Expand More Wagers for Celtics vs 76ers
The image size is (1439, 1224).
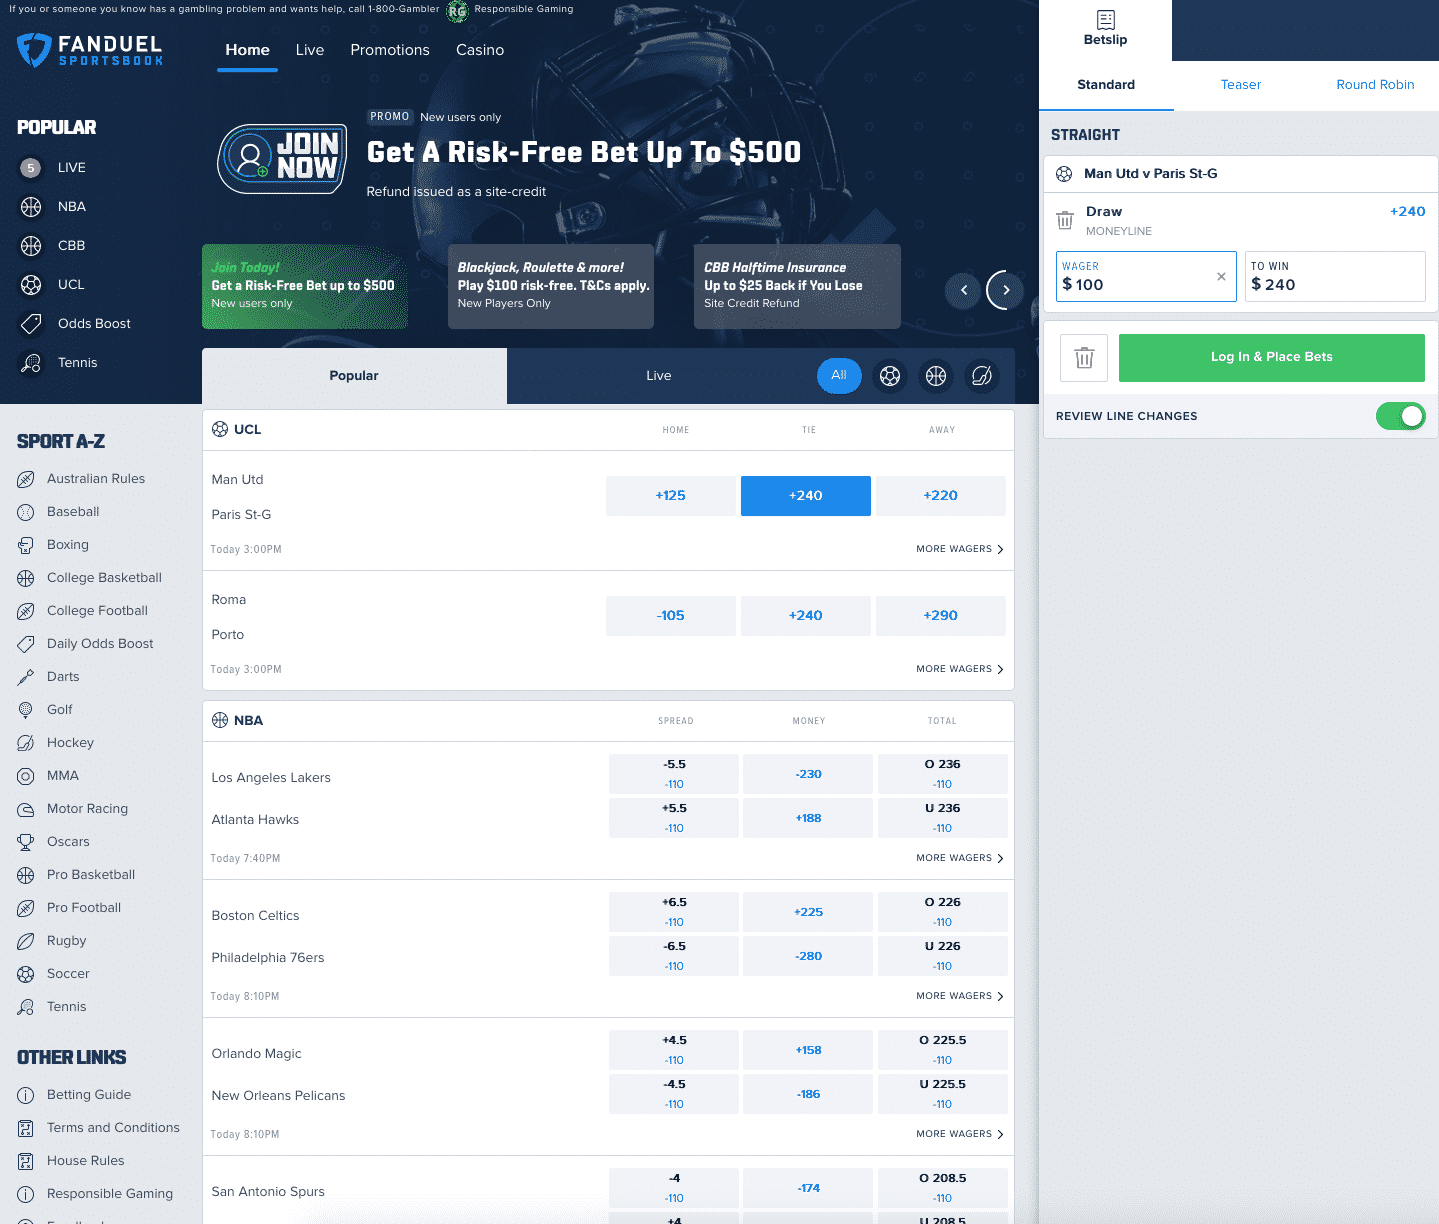[960, 996]
